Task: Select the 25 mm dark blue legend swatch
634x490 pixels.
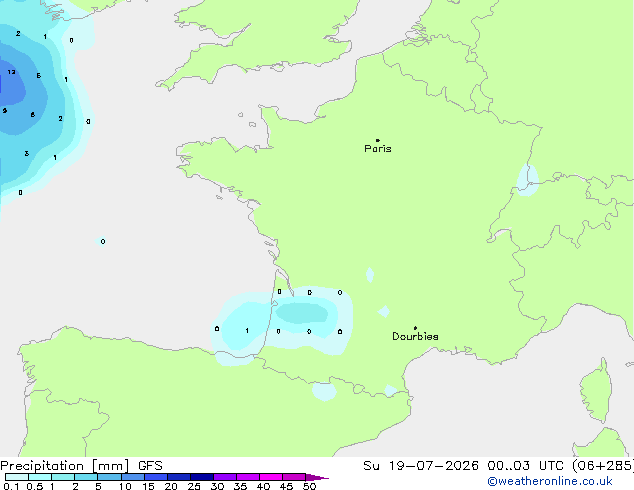Action: click(201, 477)
